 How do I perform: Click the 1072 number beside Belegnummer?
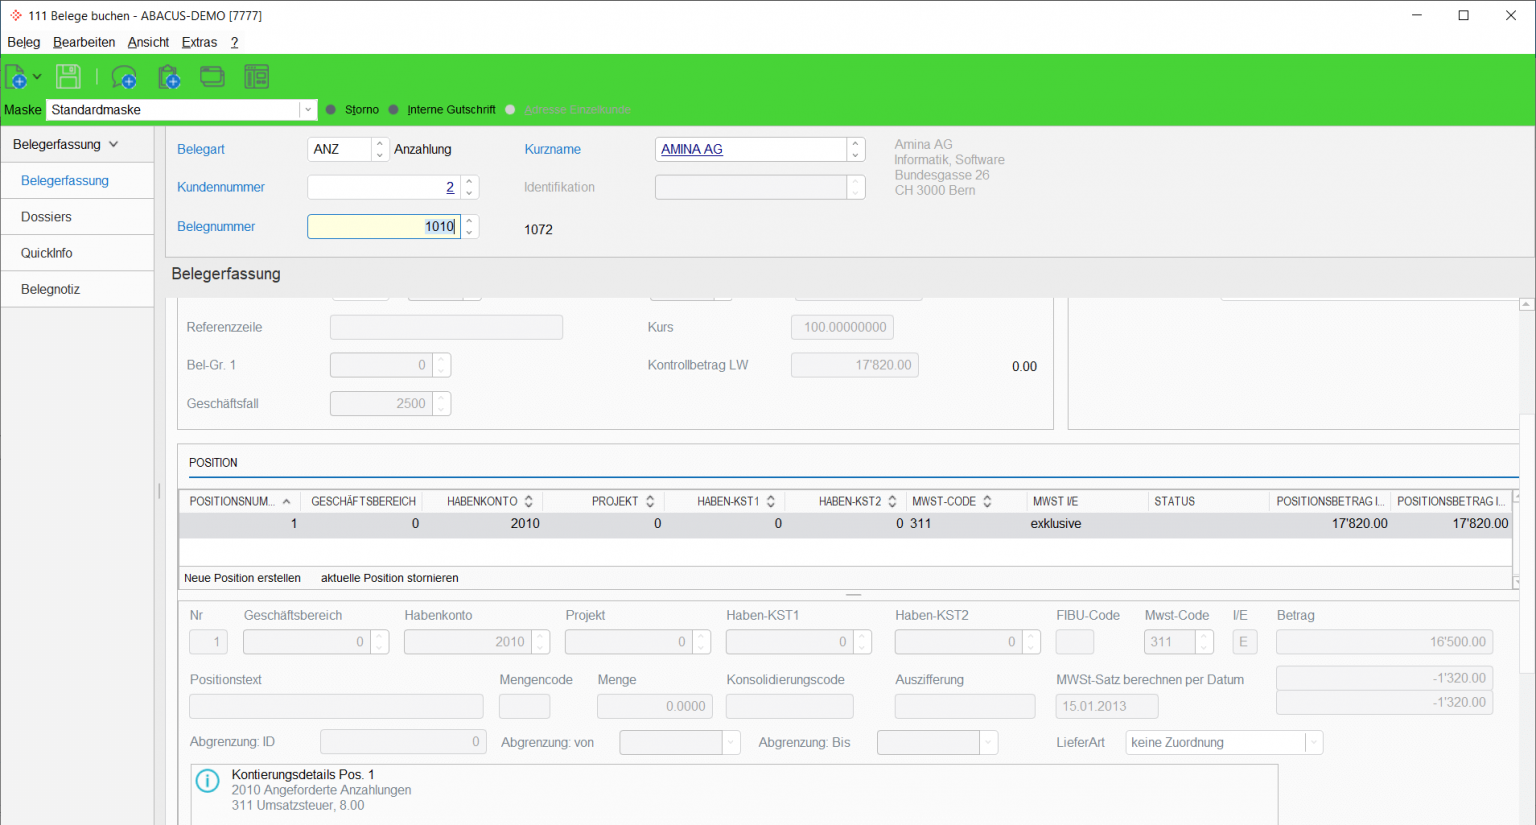coord(538,229)
